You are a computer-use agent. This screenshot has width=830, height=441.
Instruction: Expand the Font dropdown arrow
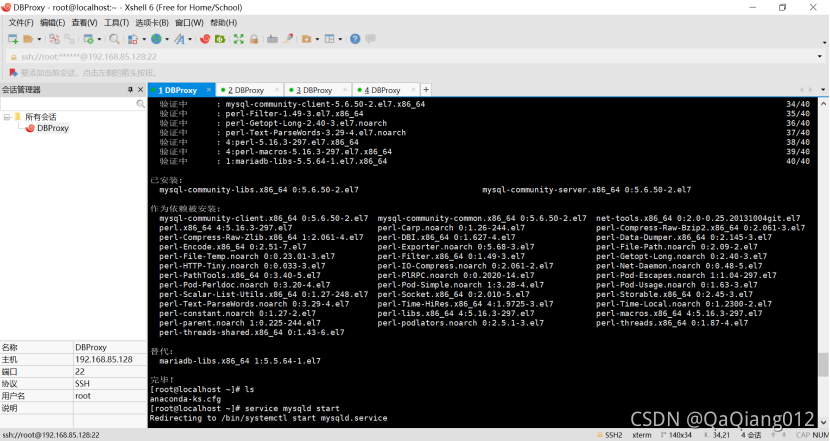[190, 39]
